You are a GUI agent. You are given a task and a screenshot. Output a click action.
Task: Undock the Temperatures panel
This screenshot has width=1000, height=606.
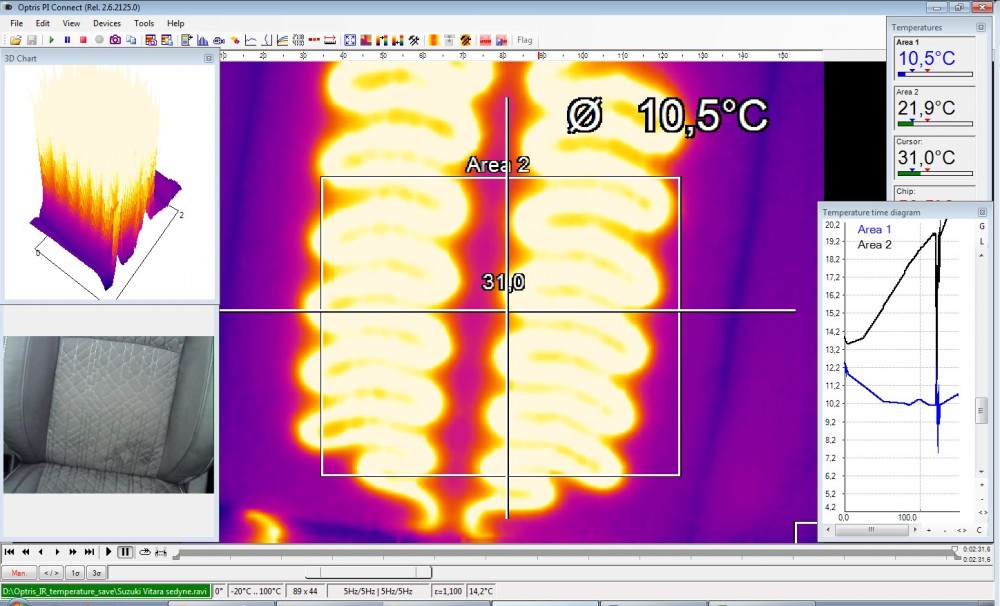click(x=981, y=27)
